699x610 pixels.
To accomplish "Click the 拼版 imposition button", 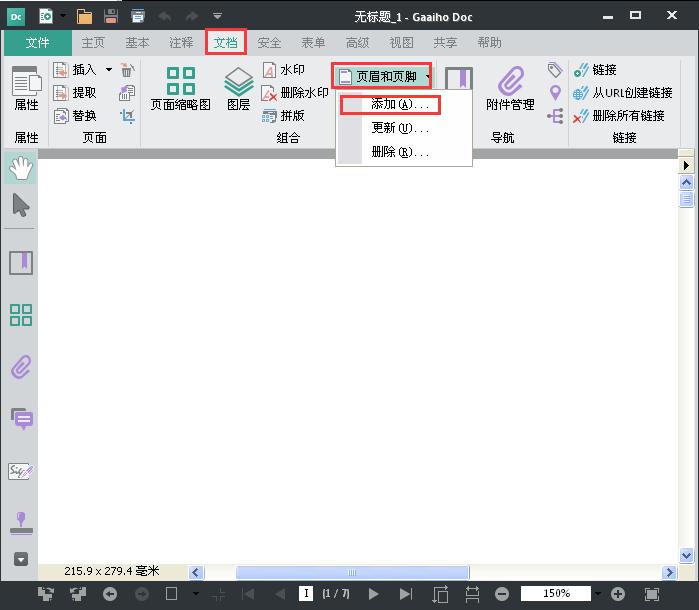I will coord(284,116).
